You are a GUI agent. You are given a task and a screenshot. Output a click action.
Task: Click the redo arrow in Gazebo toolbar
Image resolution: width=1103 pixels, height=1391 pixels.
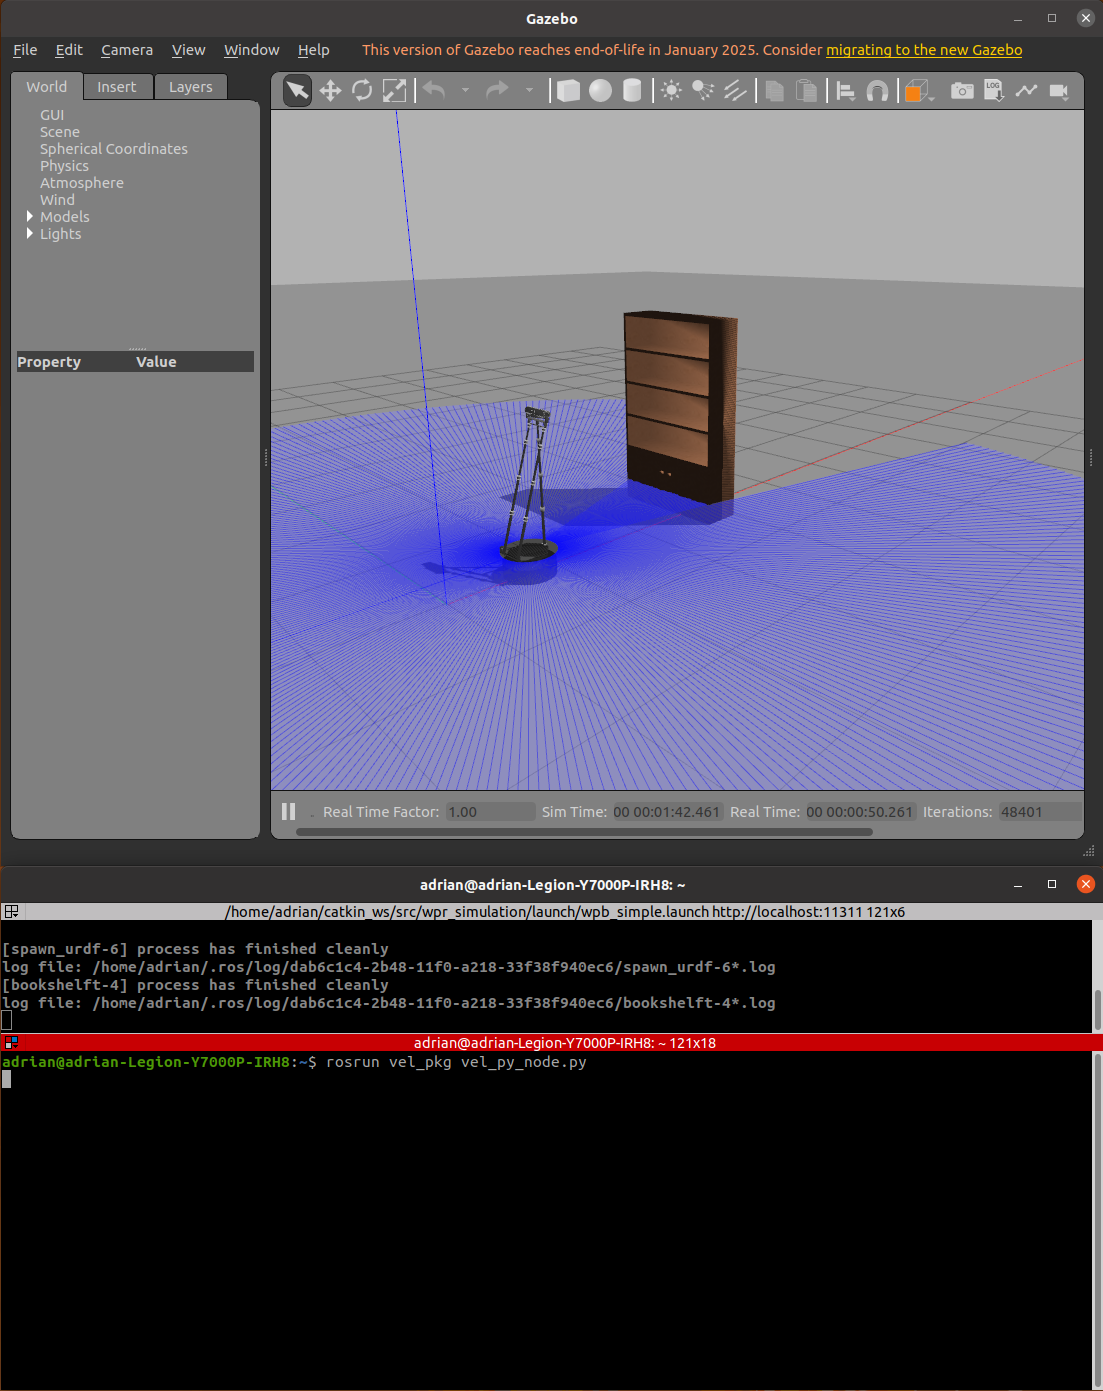(x=497, y=90)
